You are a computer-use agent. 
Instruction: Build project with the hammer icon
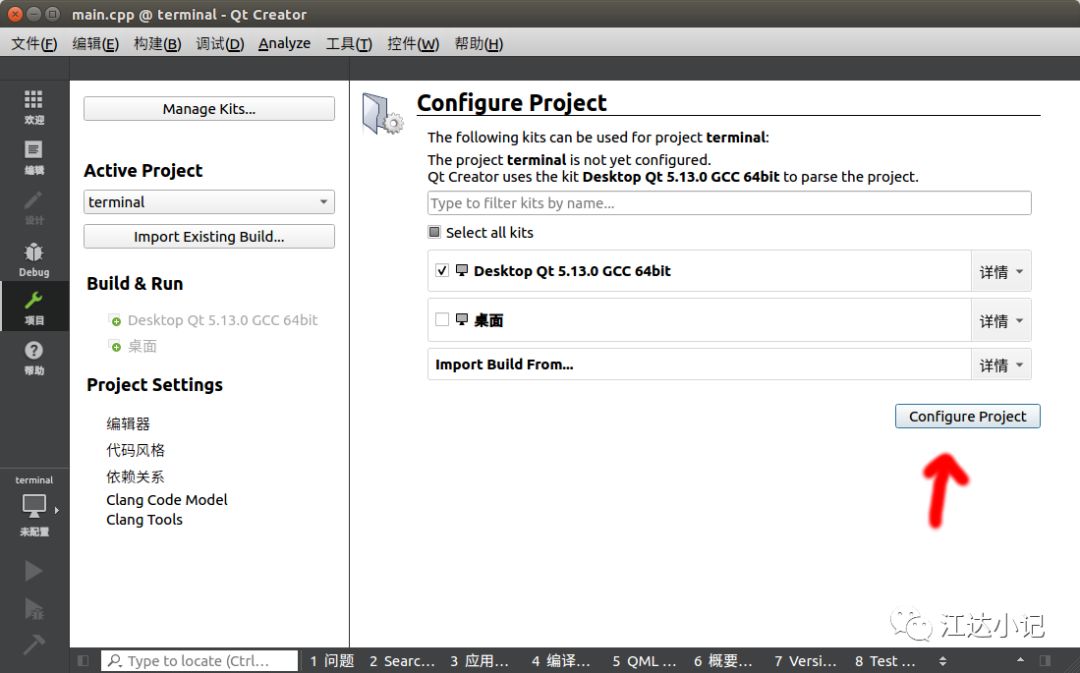click(x=33, y=644)
